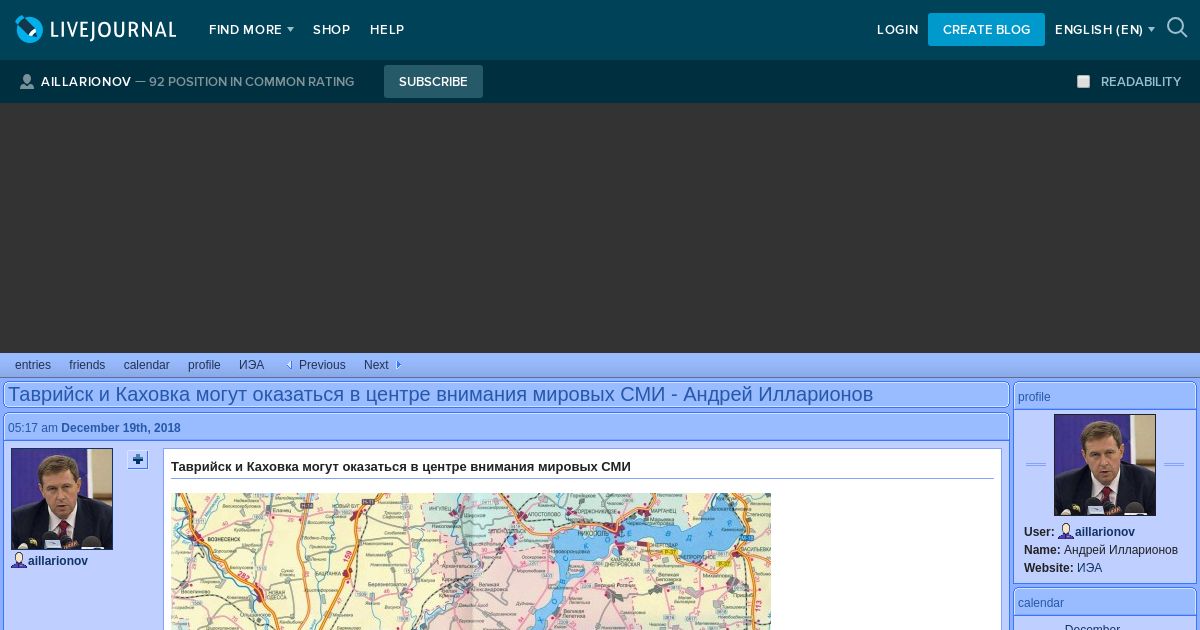The height and width of the screenshot is (630, 1200).
Task: Expand the Find More dropdown
Action: 251,30
